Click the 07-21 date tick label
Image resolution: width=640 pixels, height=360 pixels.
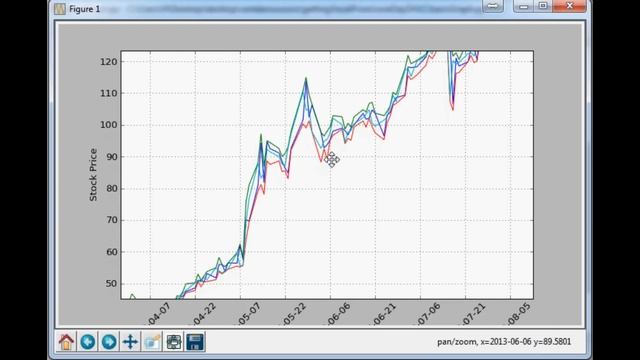click(x=474, y=315)
